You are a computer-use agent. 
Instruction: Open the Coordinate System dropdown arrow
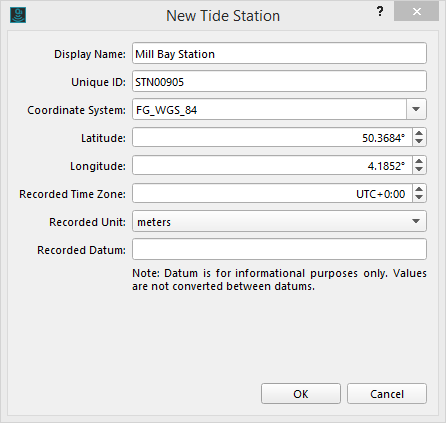tap(416, 109)
